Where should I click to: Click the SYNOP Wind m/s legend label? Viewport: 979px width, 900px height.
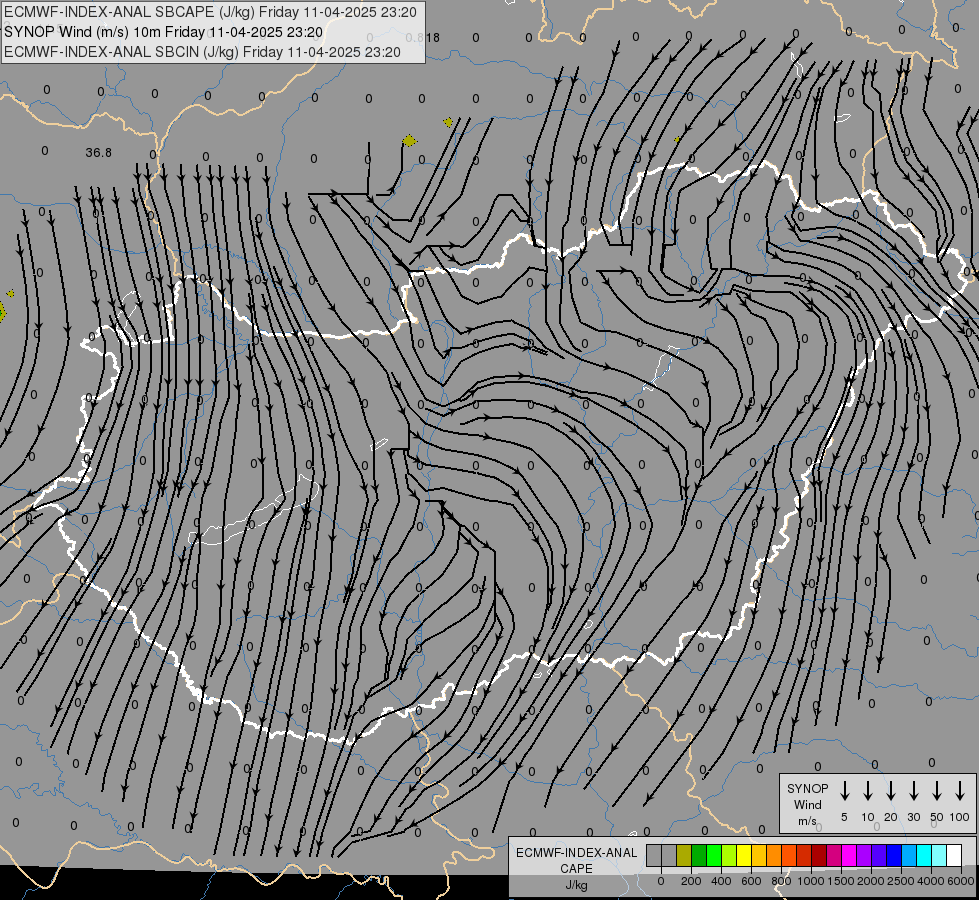[807, 804]
